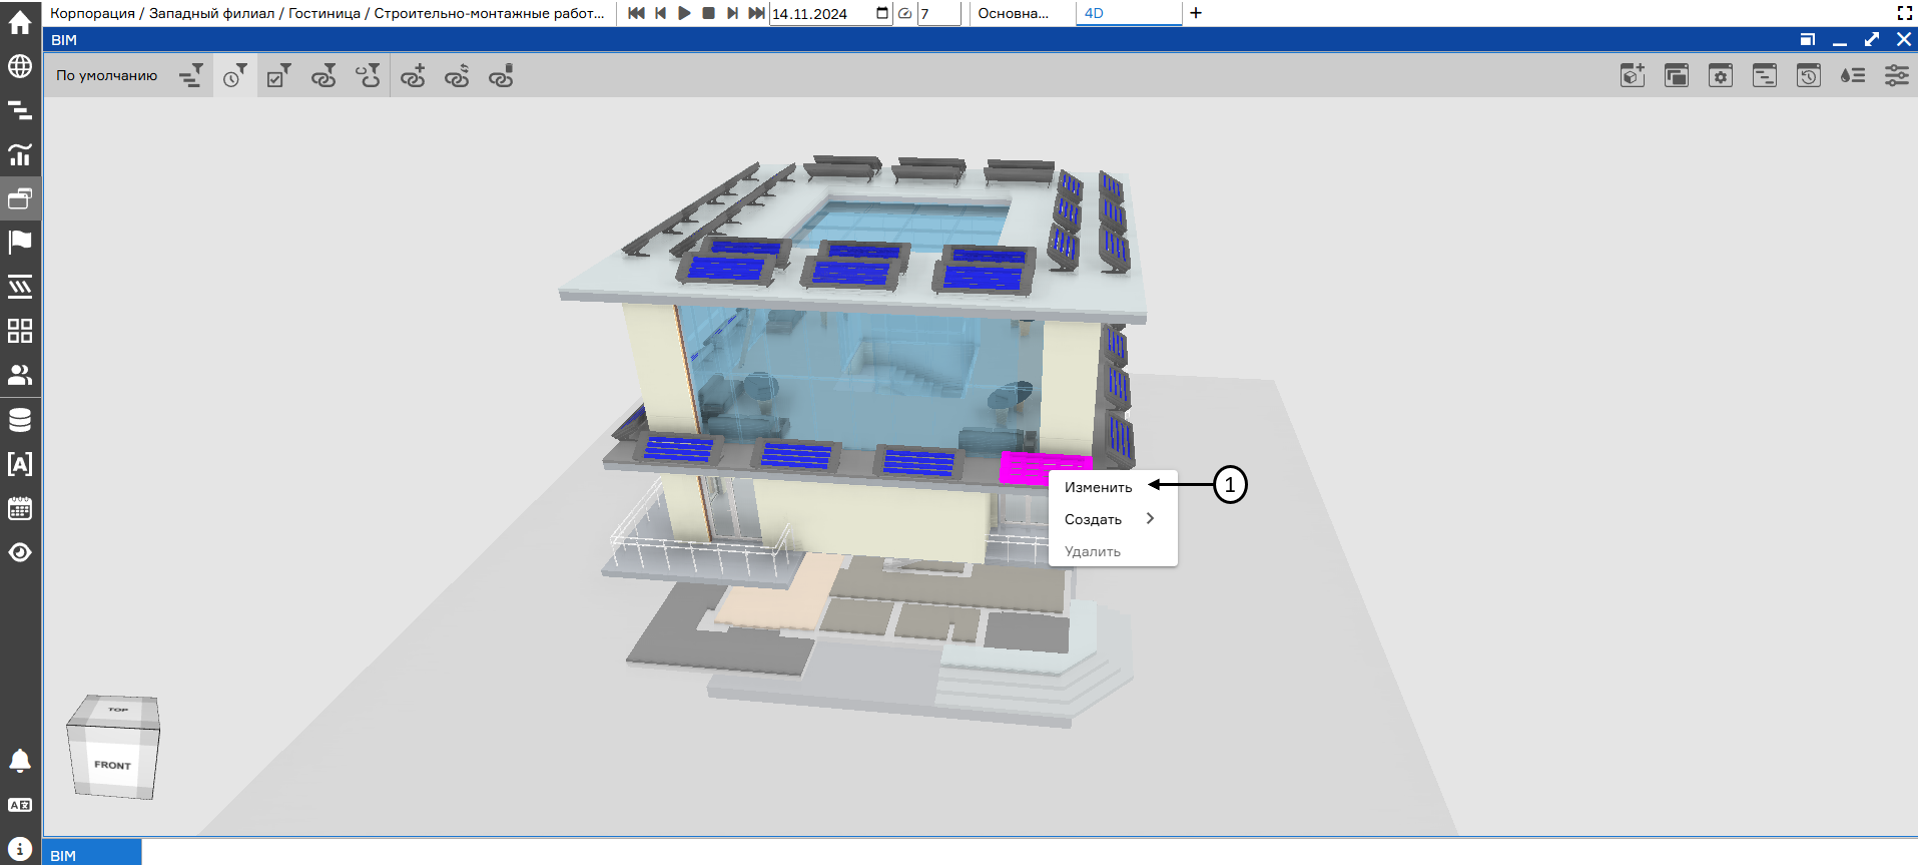Viewport: 1918px width, 865px height.
Task: Click the FRONT face of view cube
Action: point(112,765)
